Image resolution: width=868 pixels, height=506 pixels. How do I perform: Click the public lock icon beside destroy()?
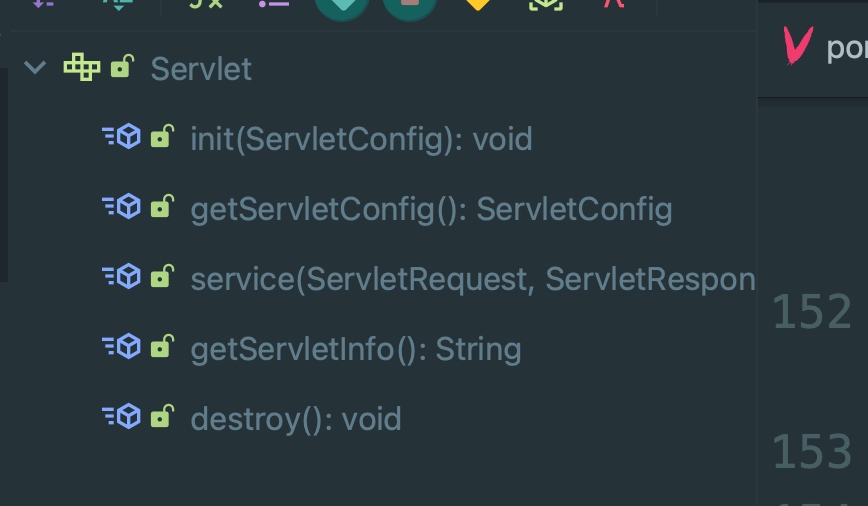tap(161, 416)
